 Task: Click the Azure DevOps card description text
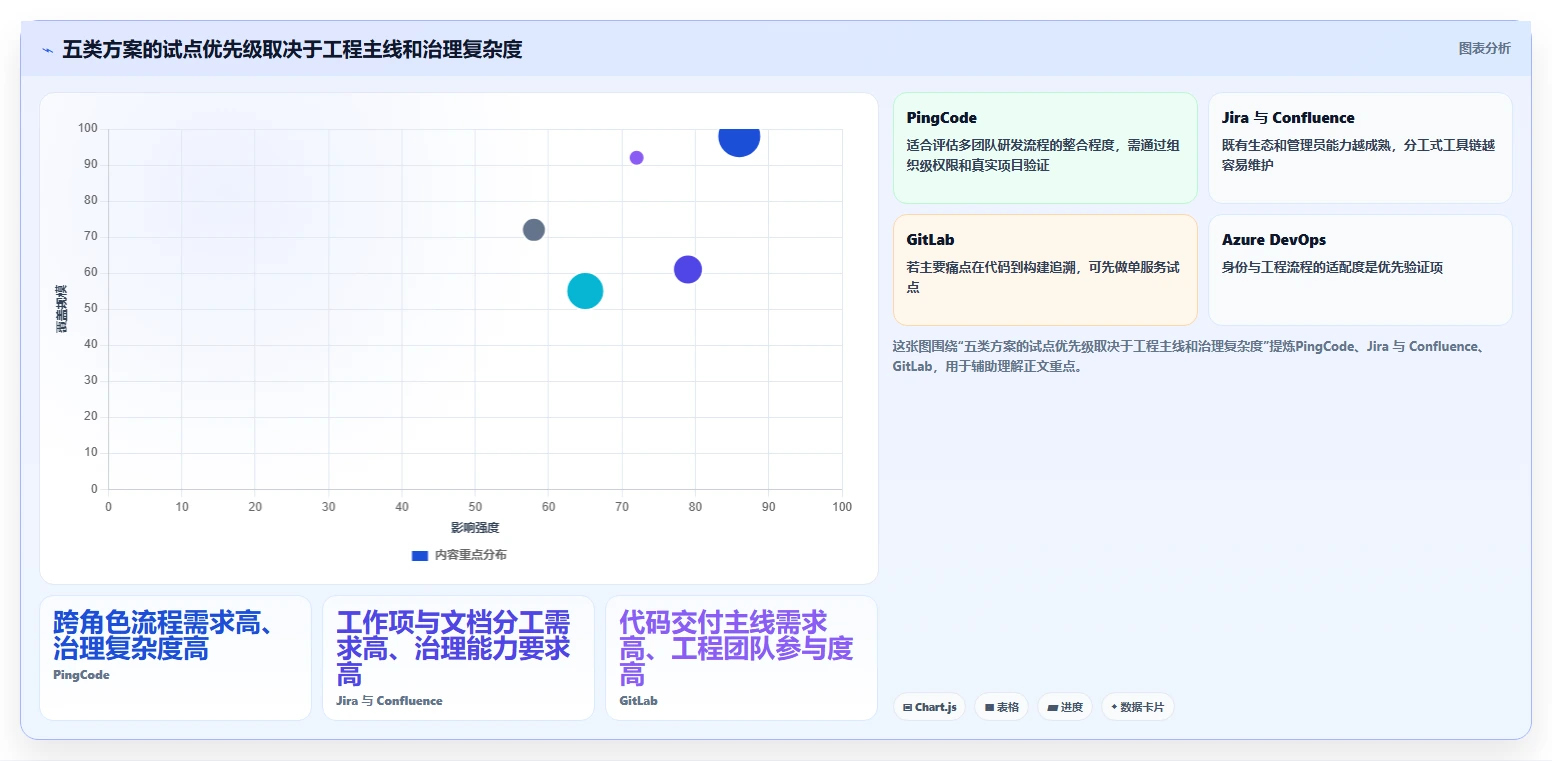click(1332, 267)
